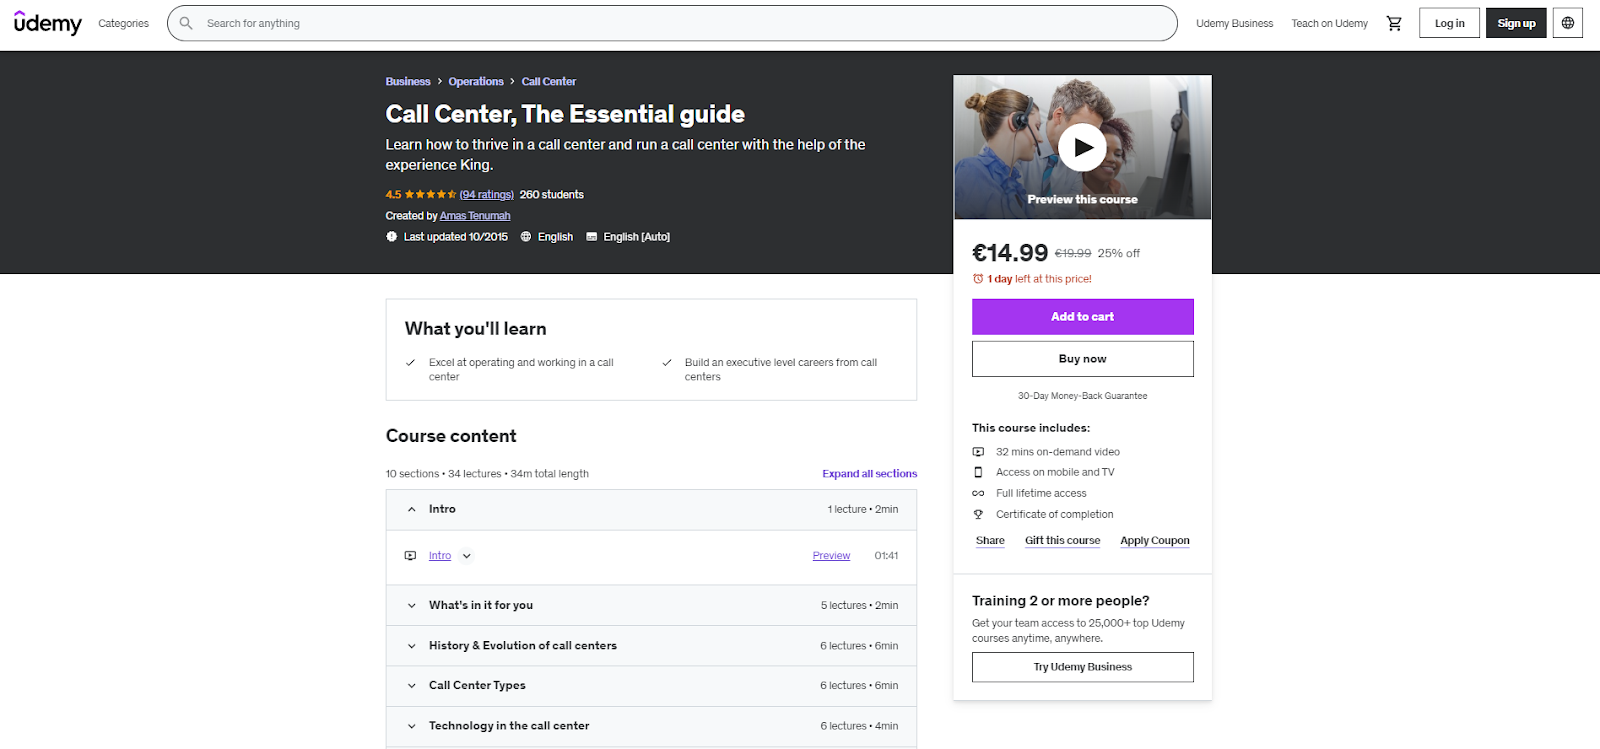Expand Technology in the call center section

411,726
